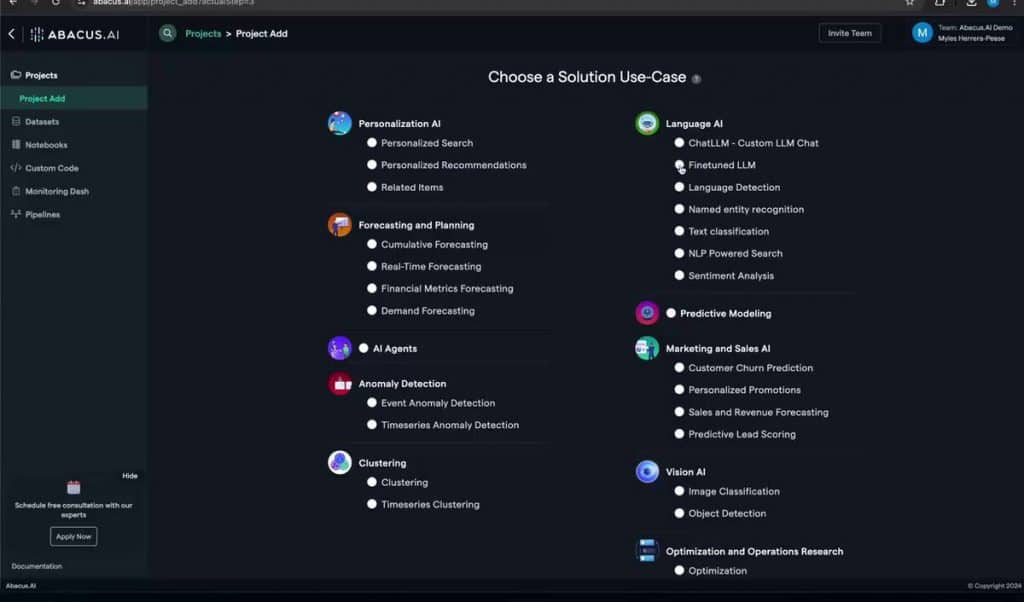Select the Optimization radio button
The image size is (1024, 602).
pyautogui.click(x=679, y=571)
